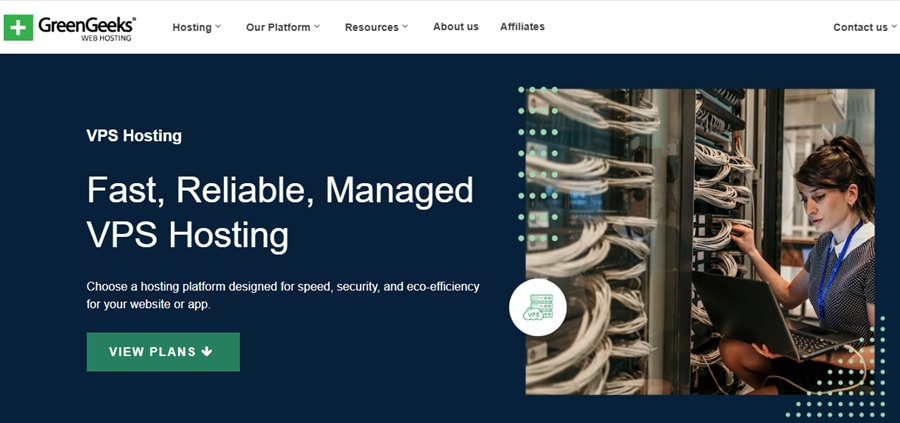Click the "Choose a hosting platform designed" description text
The width and height of the screenshot is (900, 423).
point(283,295)
